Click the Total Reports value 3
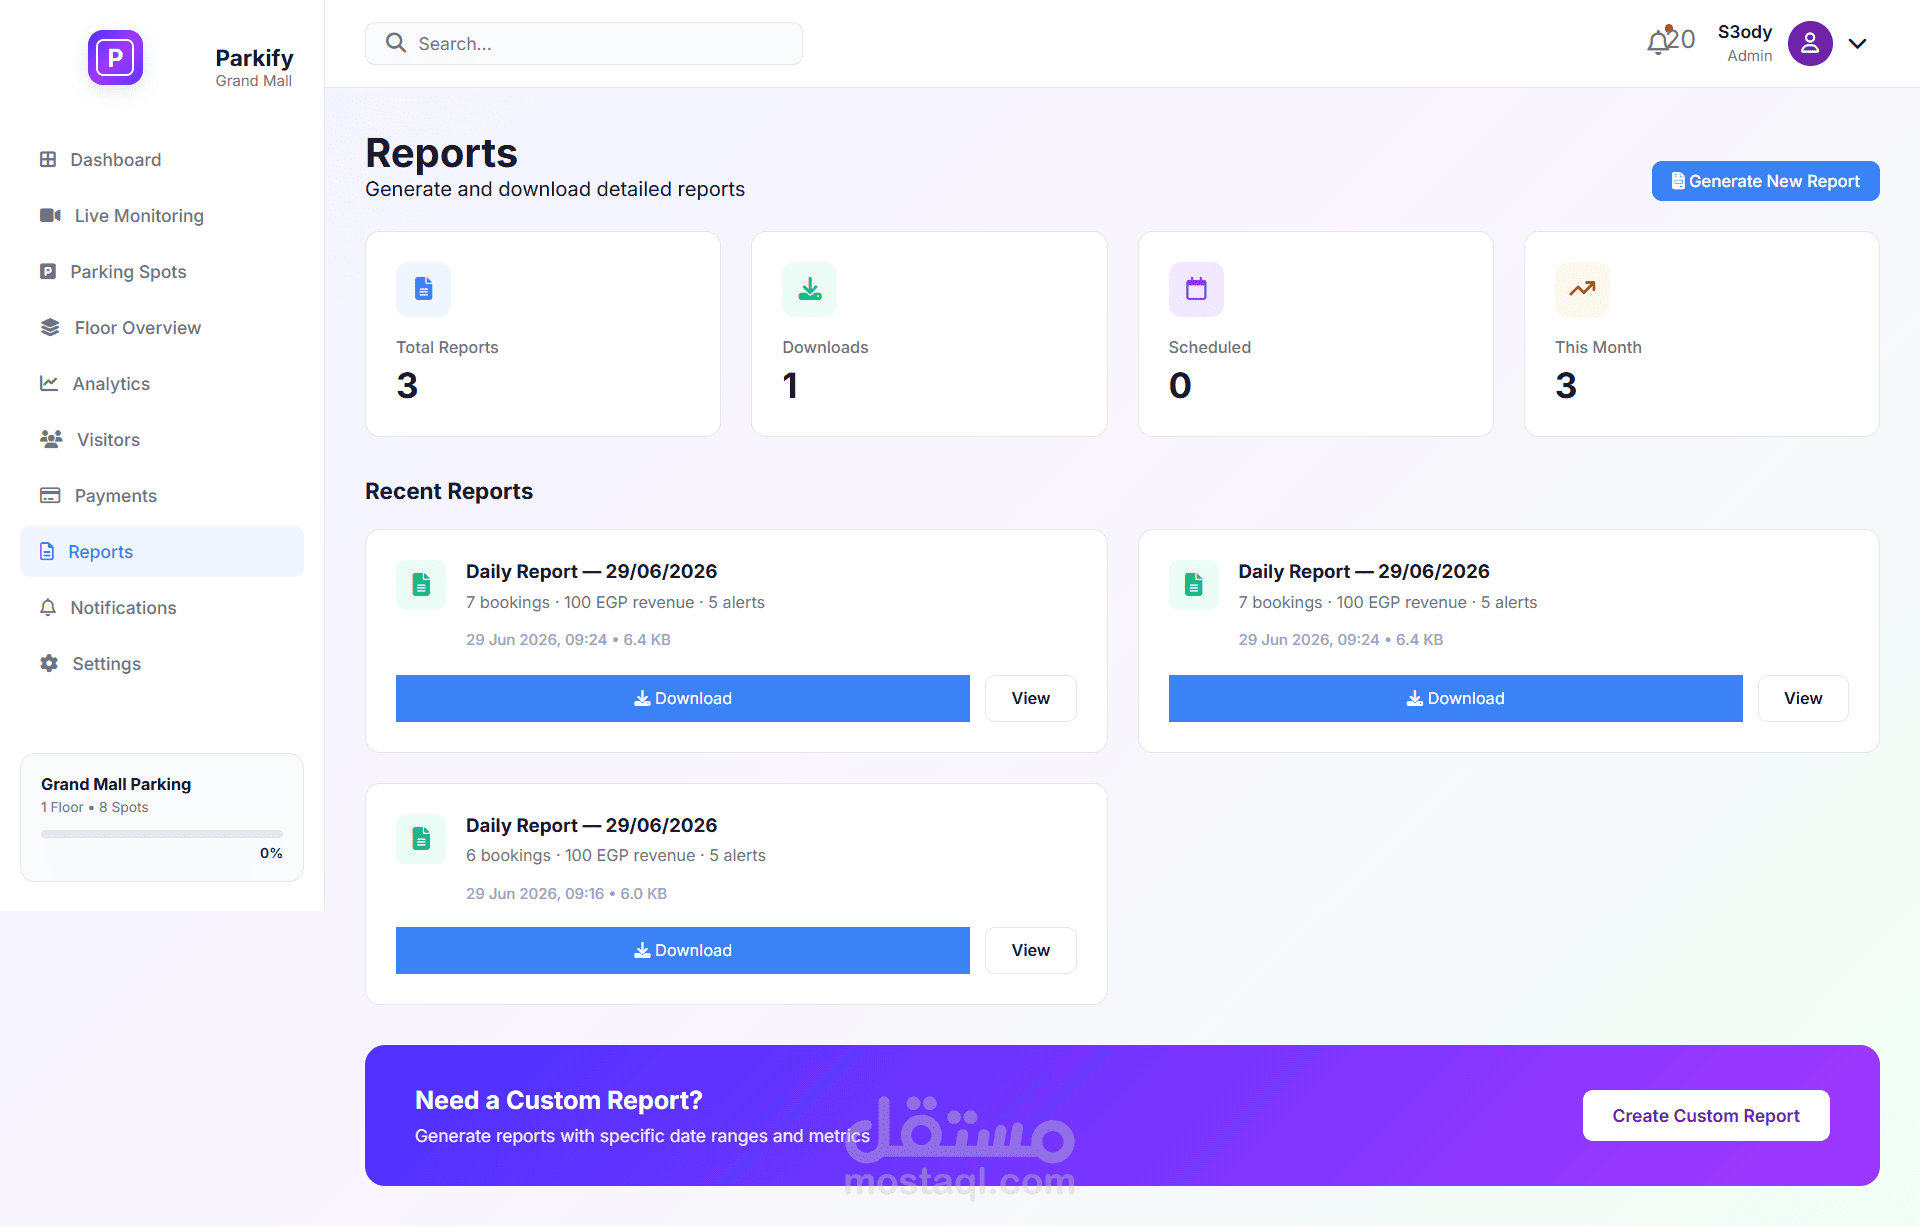This screenshot has height=1227, width=1920. 407,386
